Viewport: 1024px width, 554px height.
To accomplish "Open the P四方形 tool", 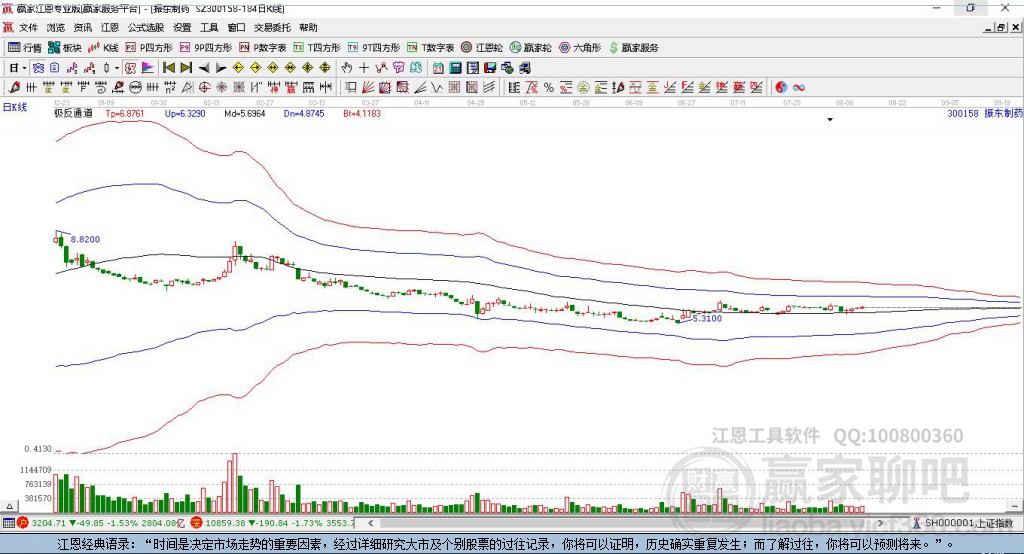I will point(149,48).
